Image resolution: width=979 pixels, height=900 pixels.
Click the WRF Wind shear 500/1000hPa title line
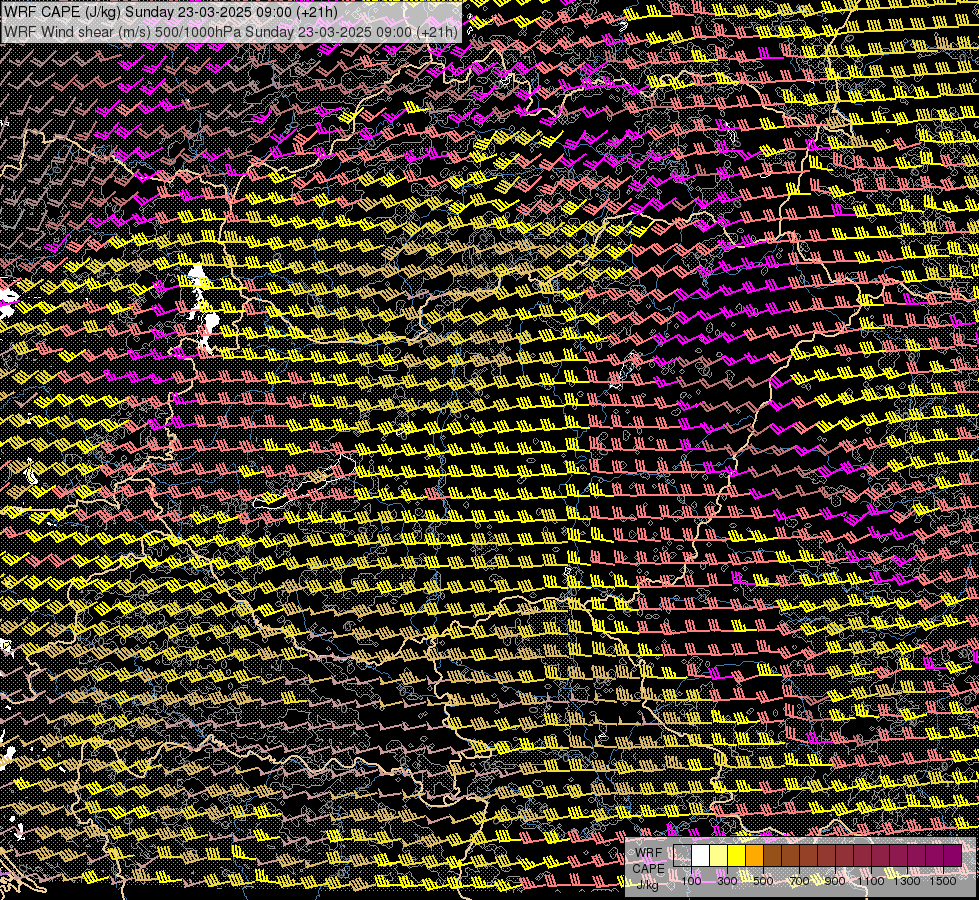click(231, 31)
